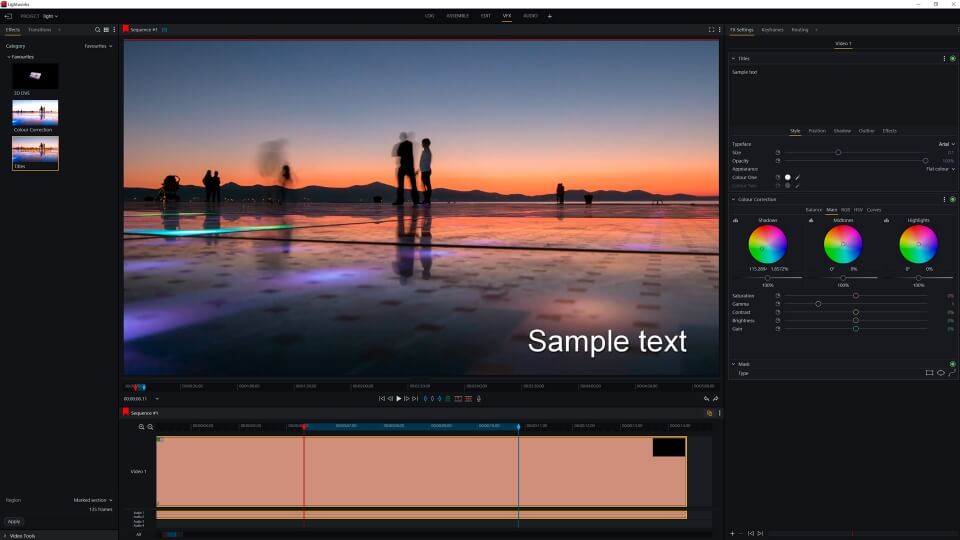Disable the Titles effect toggle
Viewport: 960px width, 540px height.
click(x=952, y=59)
